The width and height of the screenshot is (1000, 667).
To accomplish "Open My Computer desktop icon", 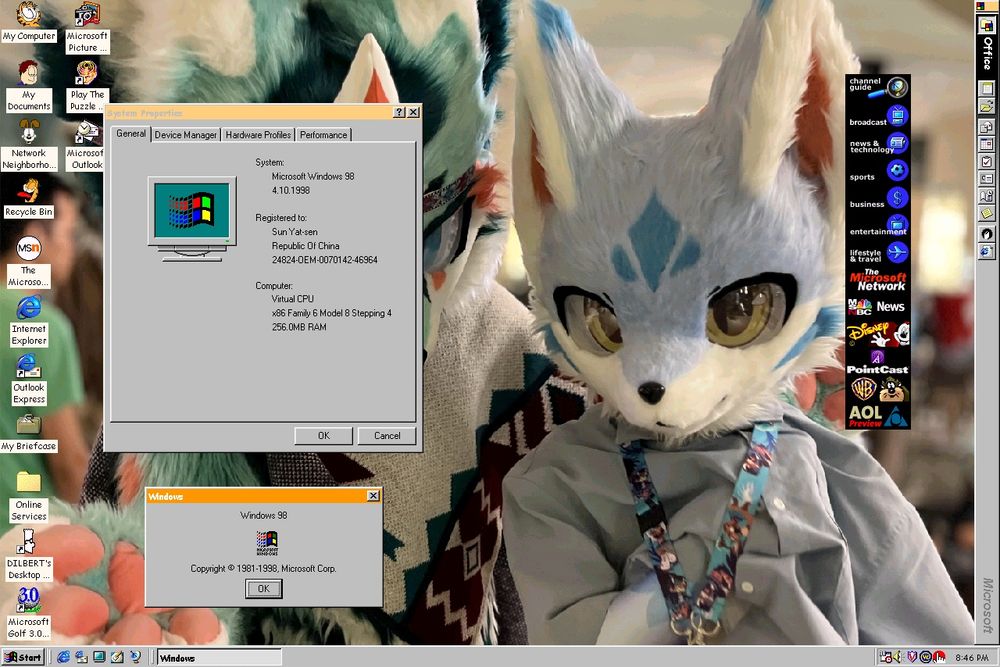I will pyautogui.click(x=29, y=21).
